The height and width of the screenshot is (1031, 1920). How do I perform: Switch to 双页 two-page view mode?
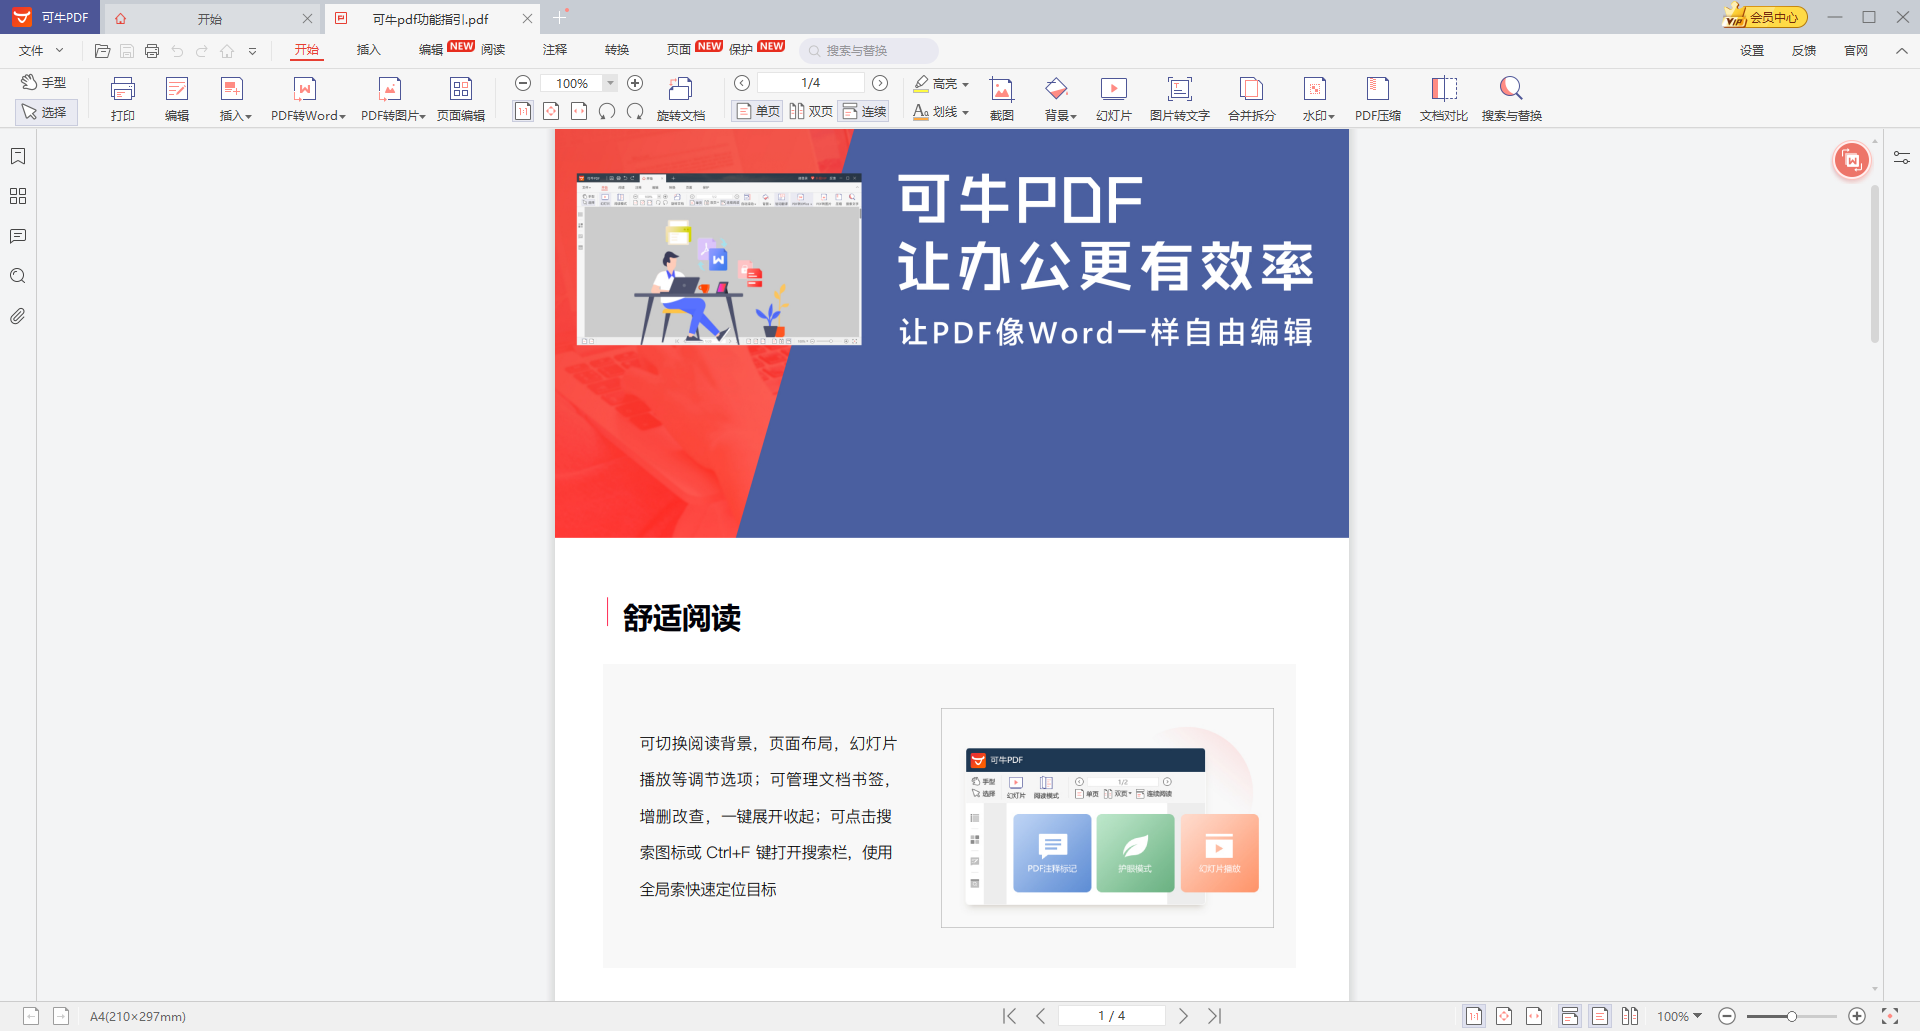point(811,111)
